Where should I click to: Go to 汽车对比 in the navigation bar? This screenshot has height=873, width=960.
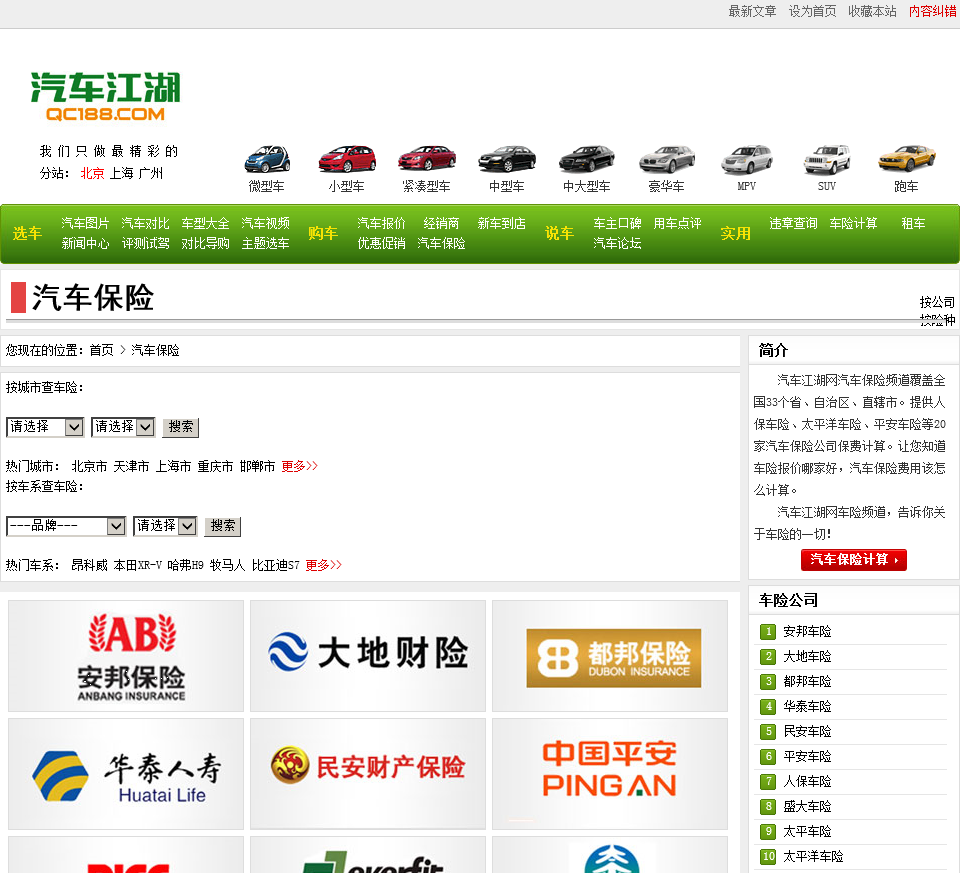[x=145, y=223]
